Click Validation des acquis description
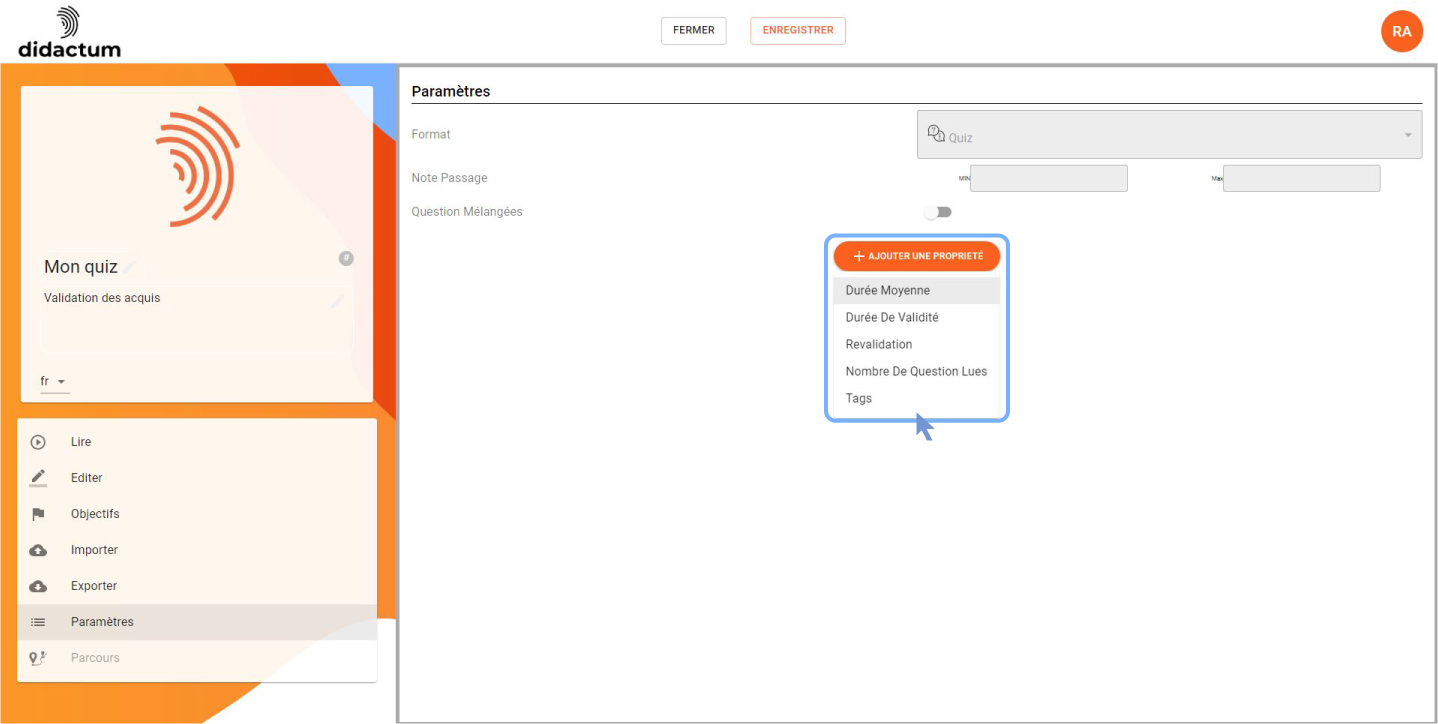This screenshot has height=724, width=1438. click(102, 298)
